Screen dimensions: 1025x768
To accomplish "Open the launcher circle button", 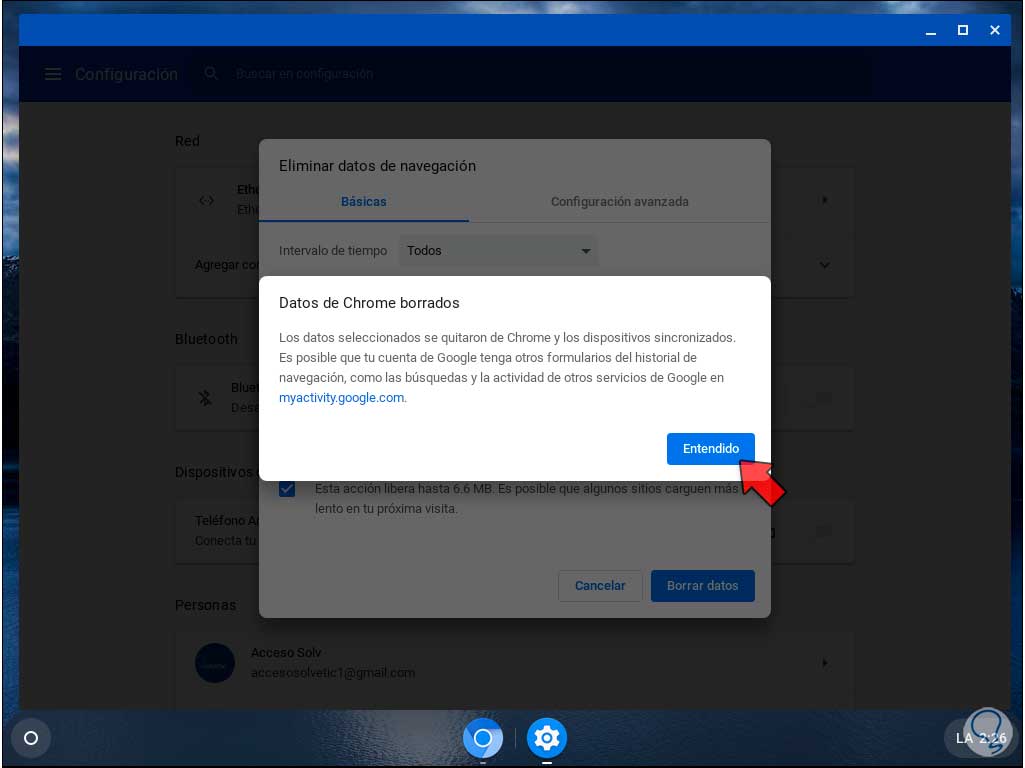I will pyautogui.click(x=31, y=738).
